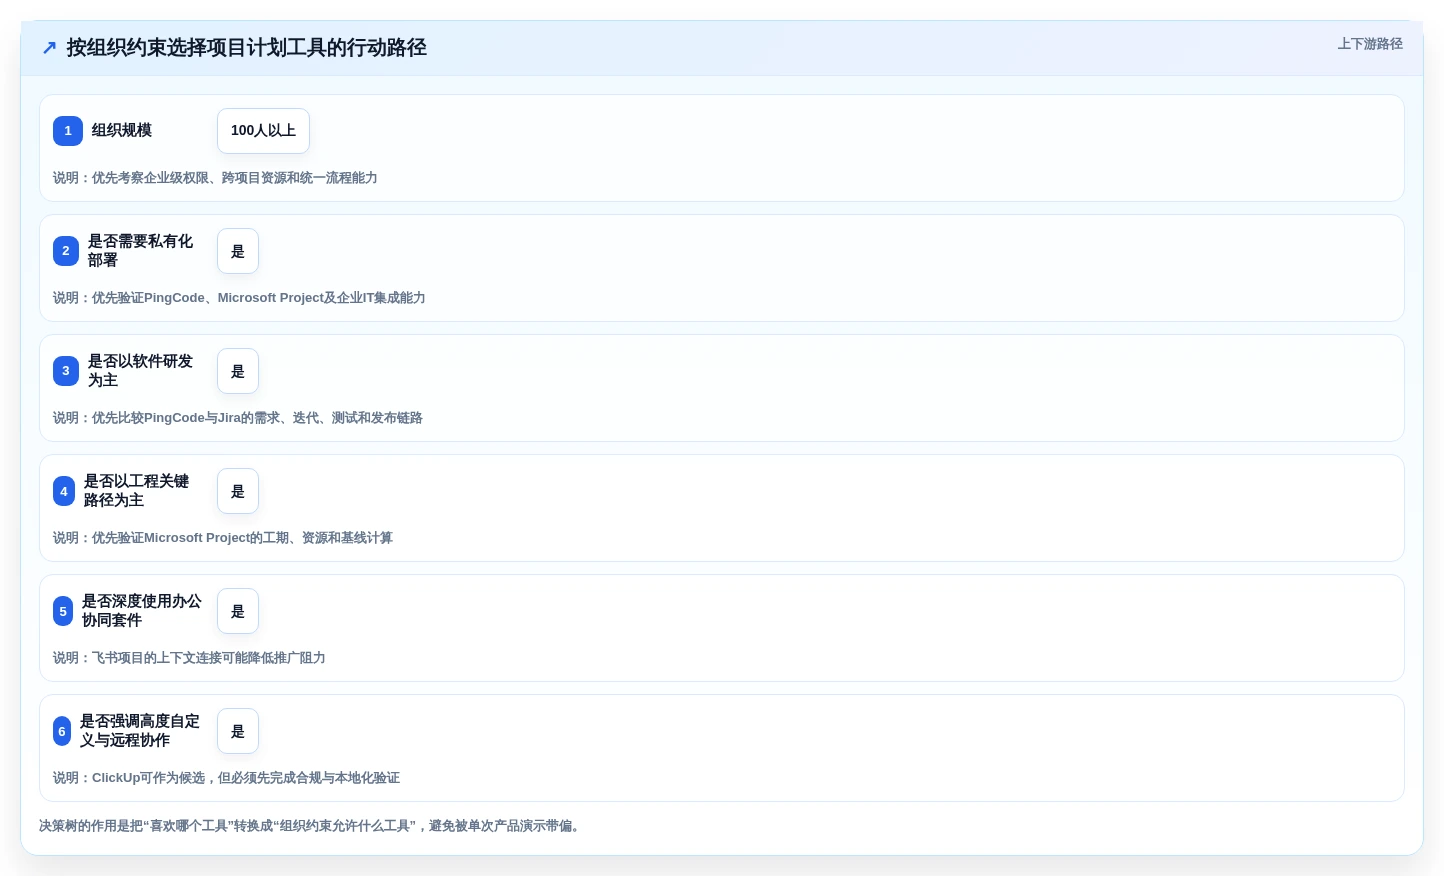1444x876 pixels.
Task: Click the 是否以工程关键路径为主 label
Action: (x=137, y=491)
